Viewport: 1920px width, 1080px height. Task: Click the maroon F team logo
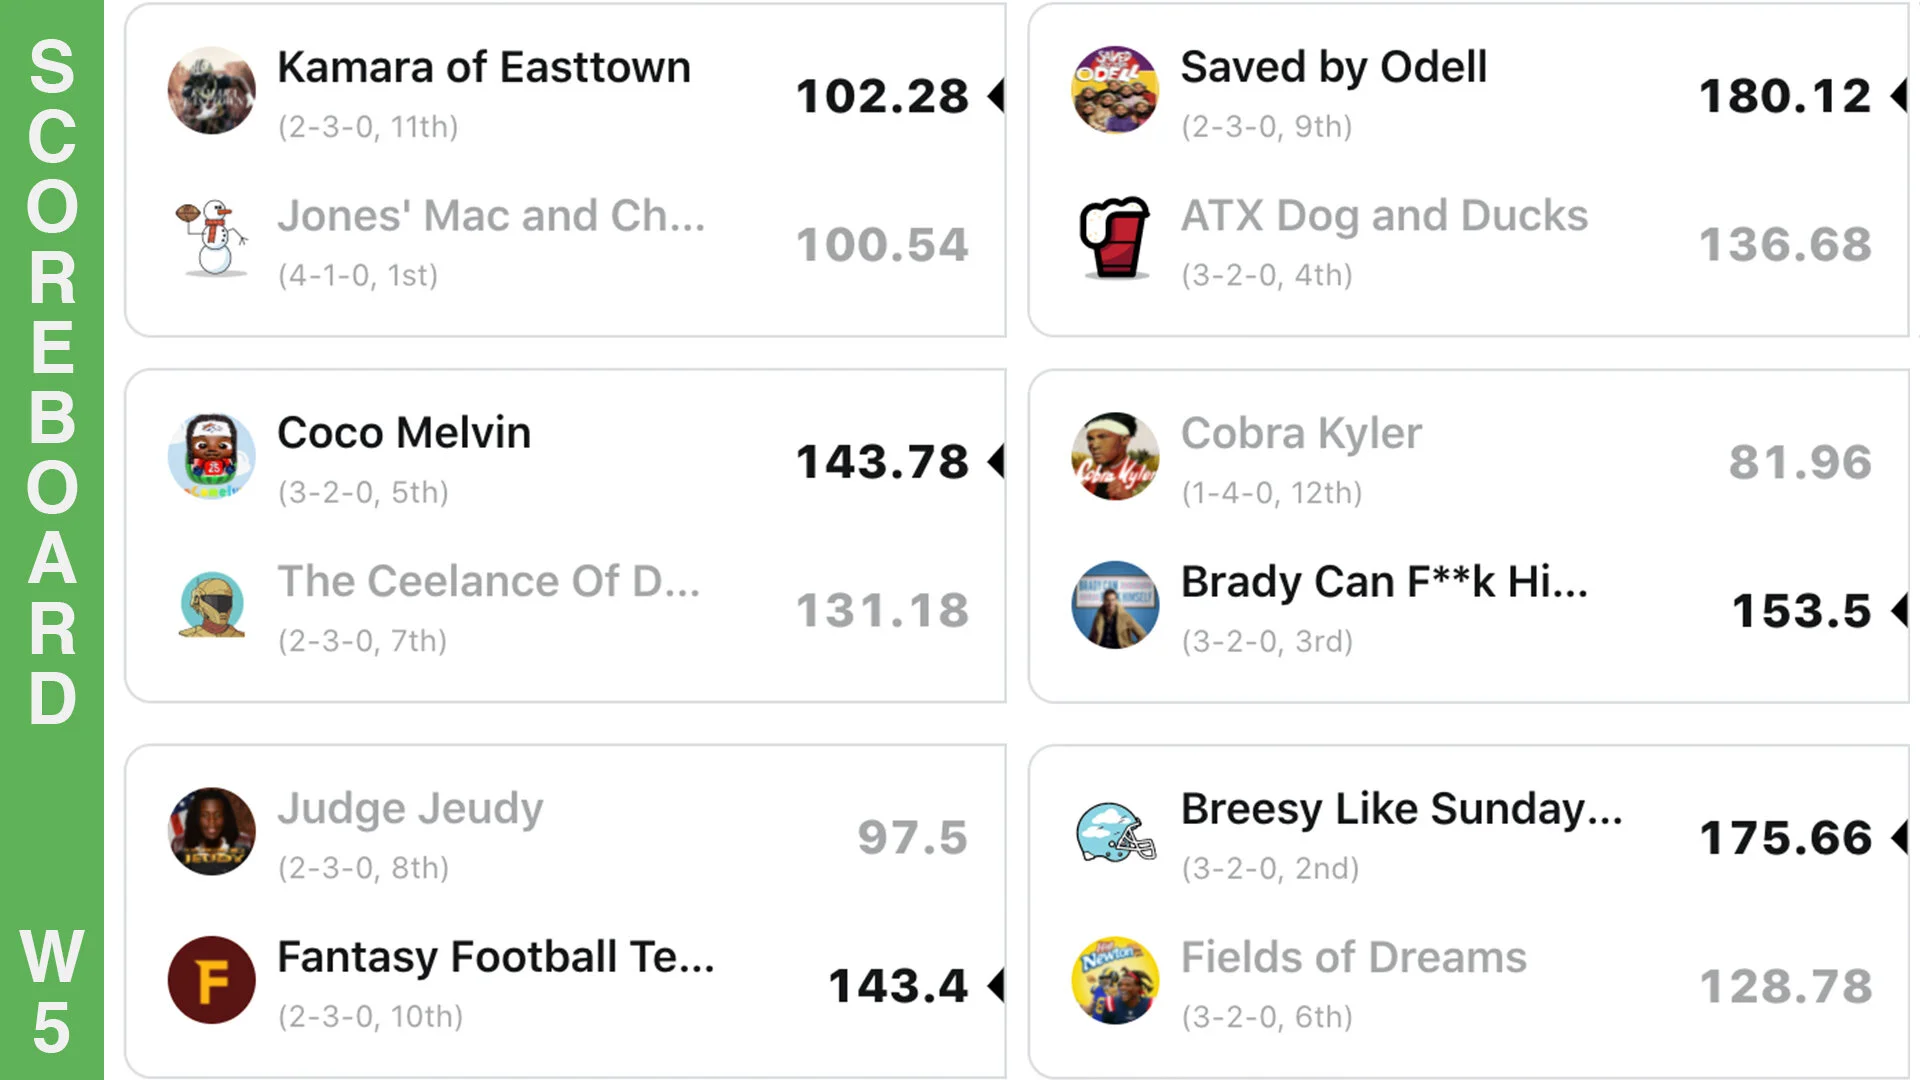coord(211,980)
